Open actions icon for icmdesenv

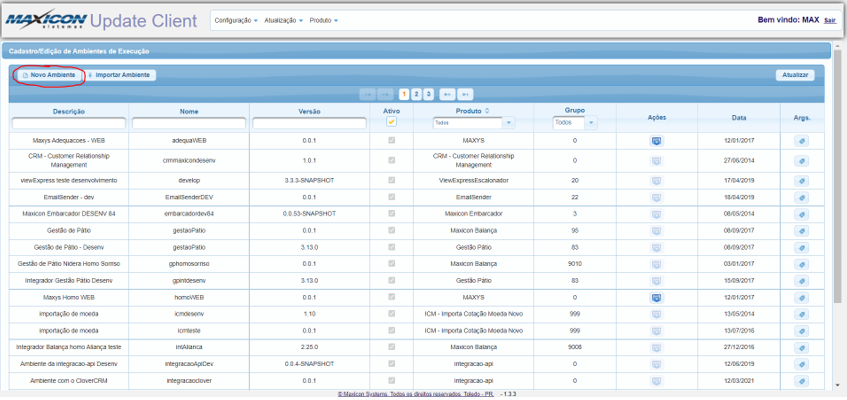tap(656, 314)
